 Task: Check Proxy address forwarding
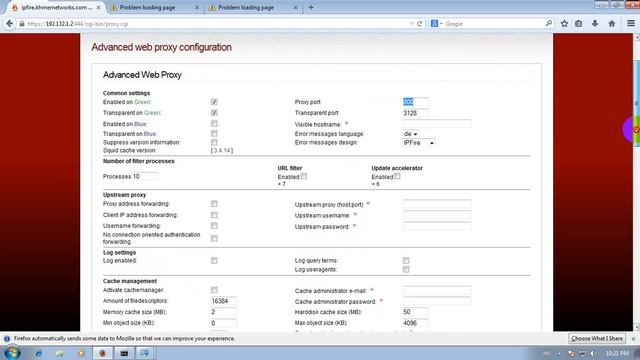tap(214, 204)
